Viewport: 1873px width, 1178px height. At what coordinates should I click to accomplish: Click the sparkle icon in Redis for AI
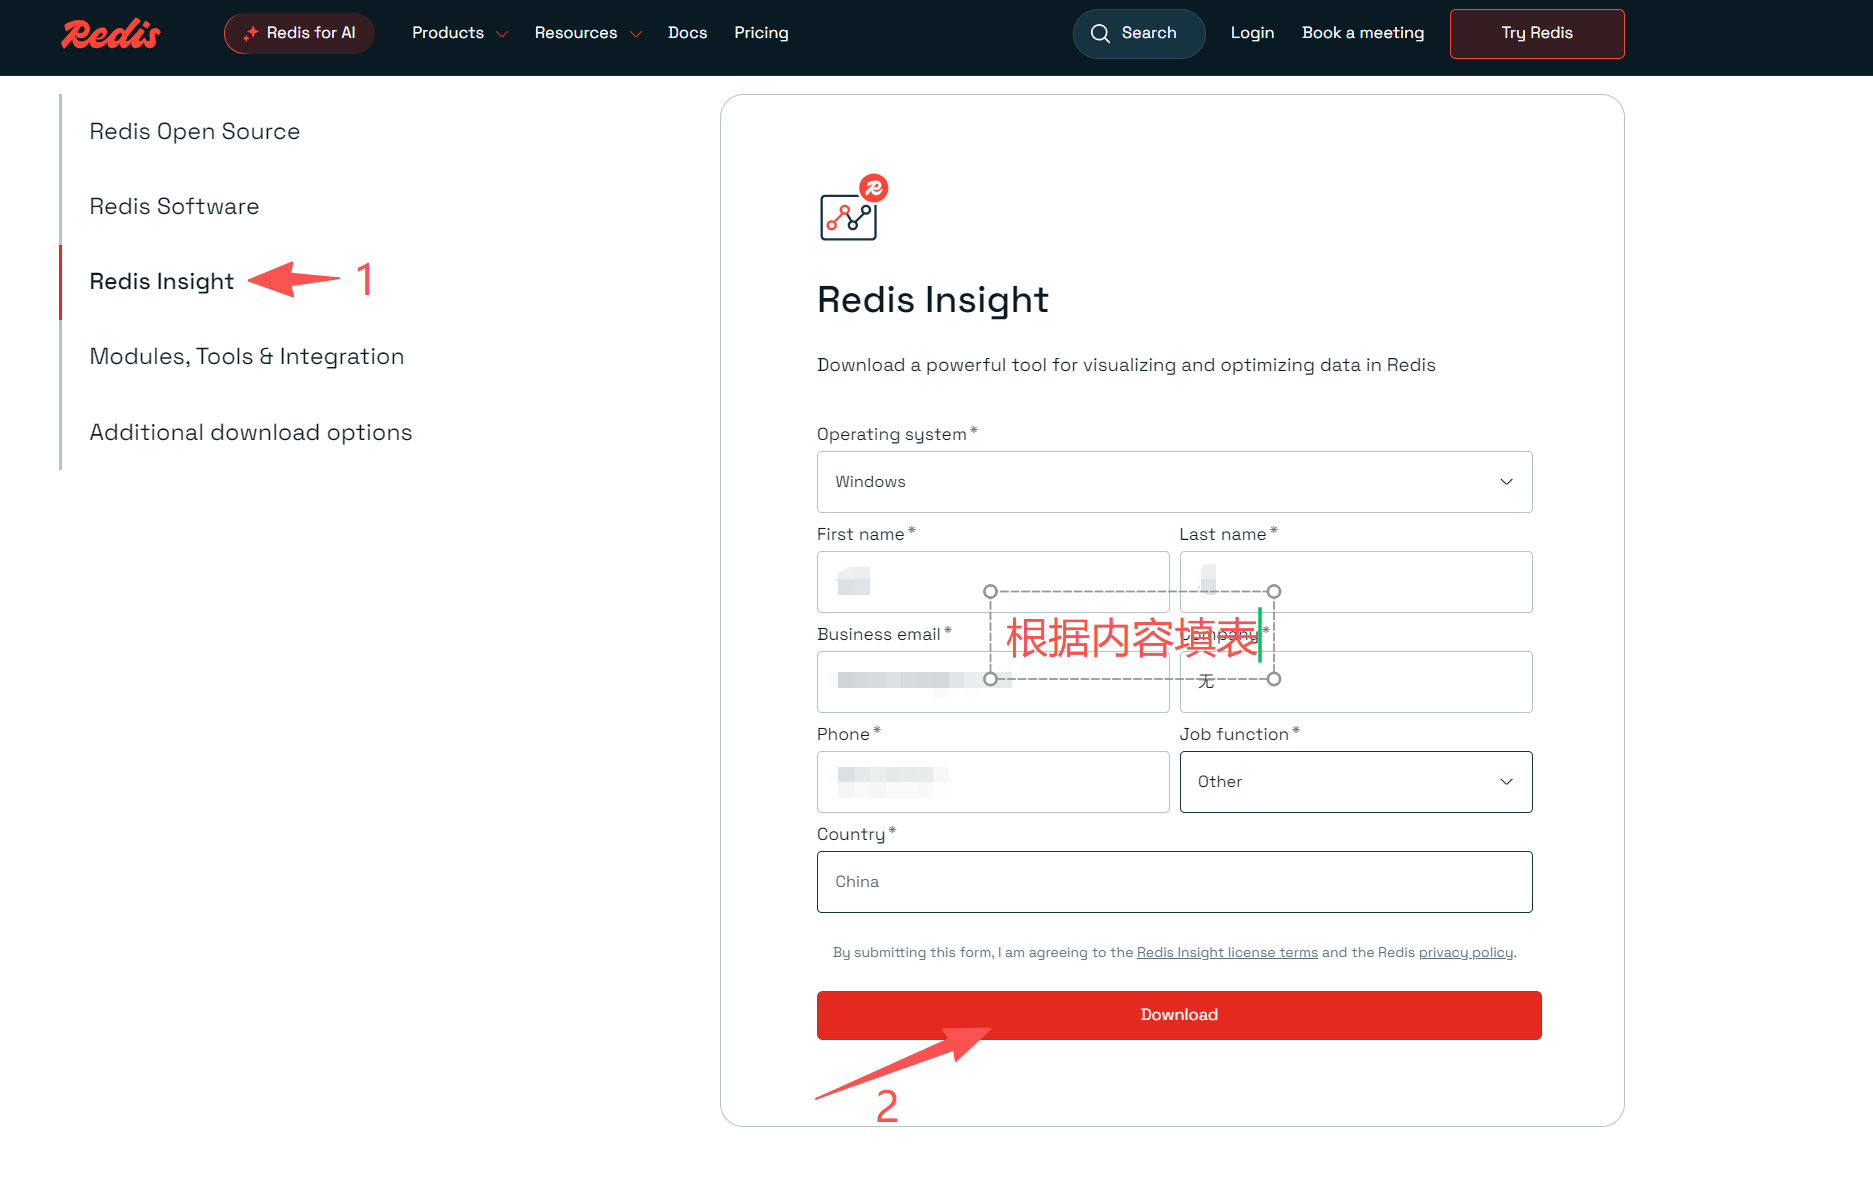pyautogui.click(x=250, y=33)
